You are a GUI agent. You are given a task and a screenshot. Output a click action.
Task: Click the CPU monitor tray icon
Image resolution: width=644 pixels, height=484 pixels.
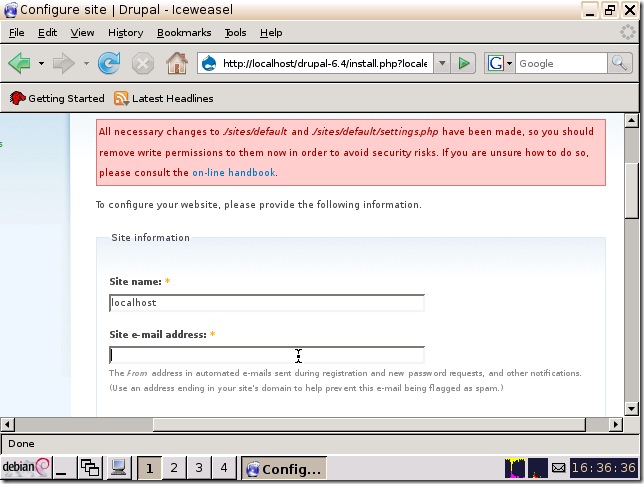tap(515, 468)
